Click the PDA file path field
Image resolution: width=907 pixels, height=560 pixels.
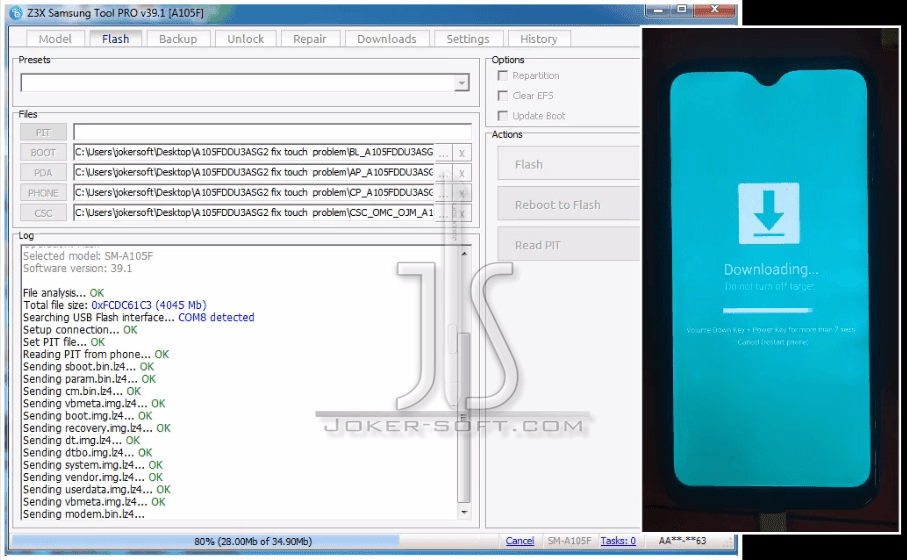coord(254,172)
